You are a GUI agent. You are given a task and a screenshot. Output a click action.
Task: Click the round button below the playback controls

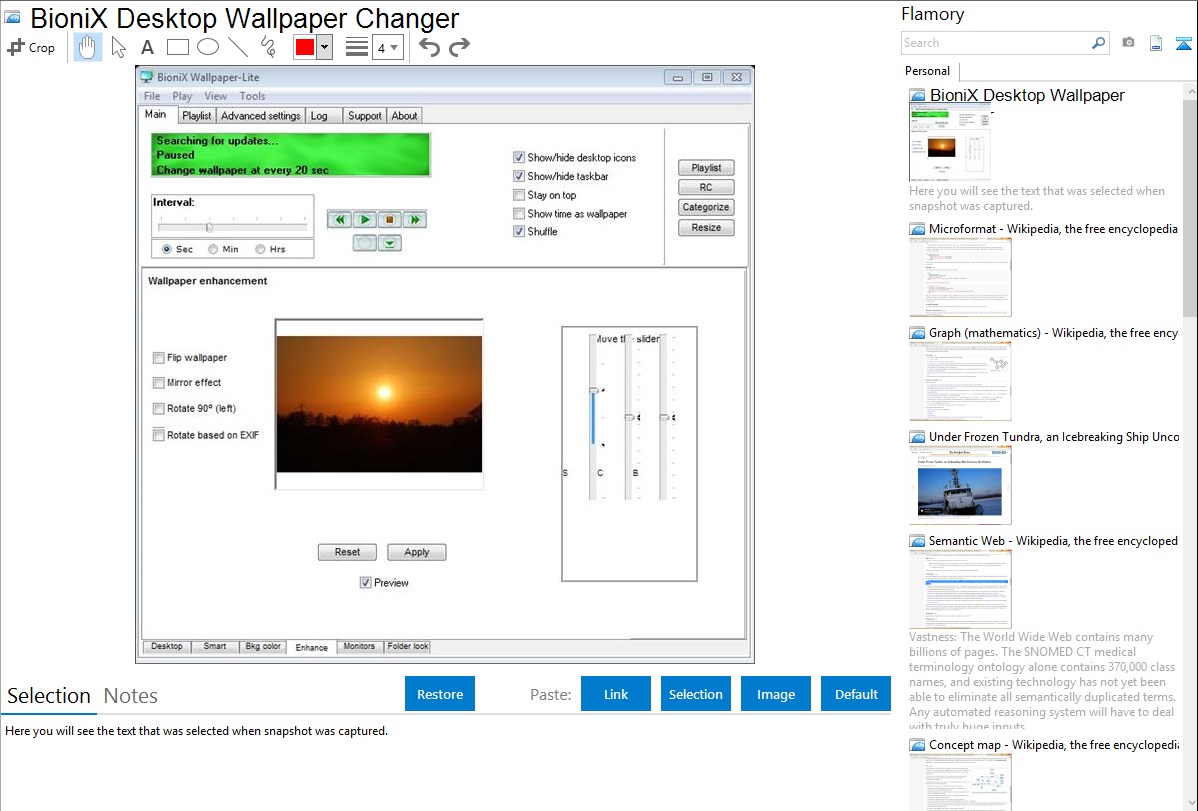click(364, 243)
